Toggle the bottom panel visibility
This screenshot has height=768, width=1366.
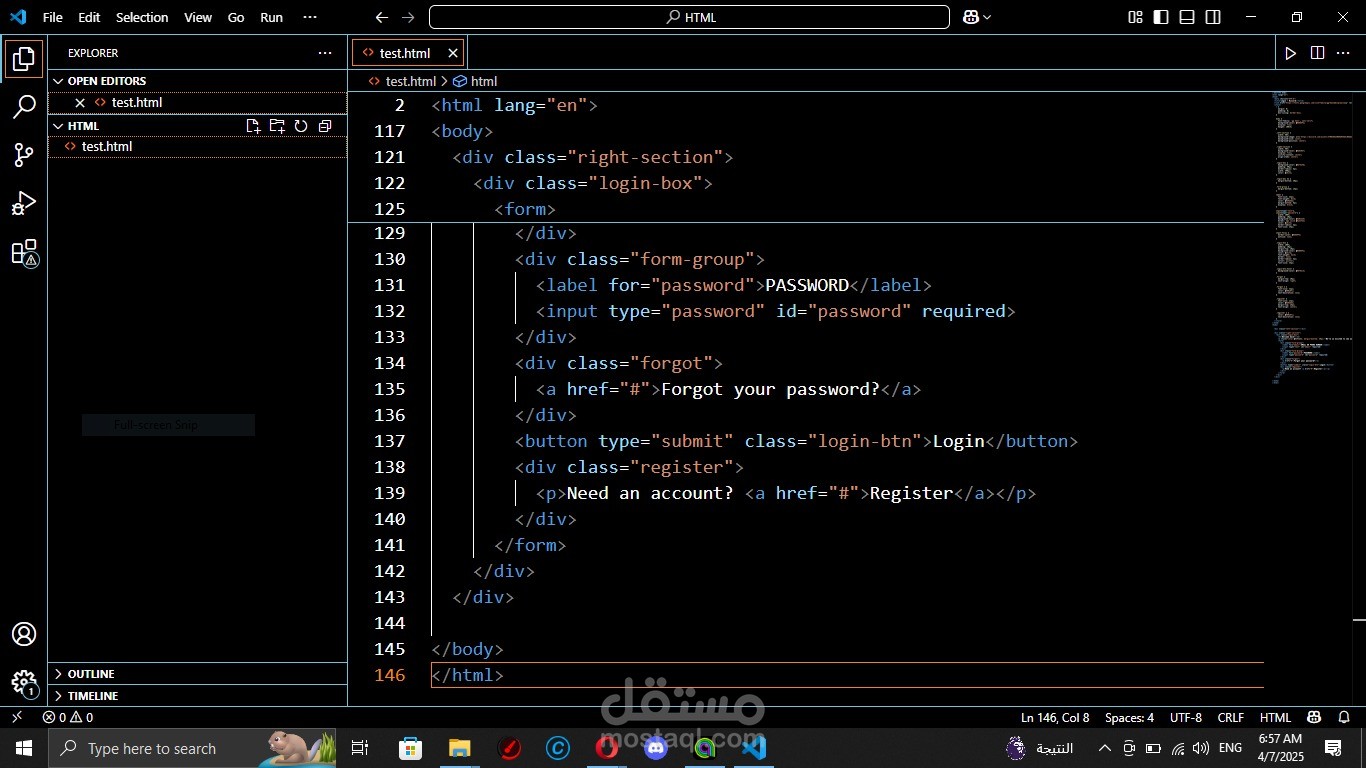(x=1187, y=17)
